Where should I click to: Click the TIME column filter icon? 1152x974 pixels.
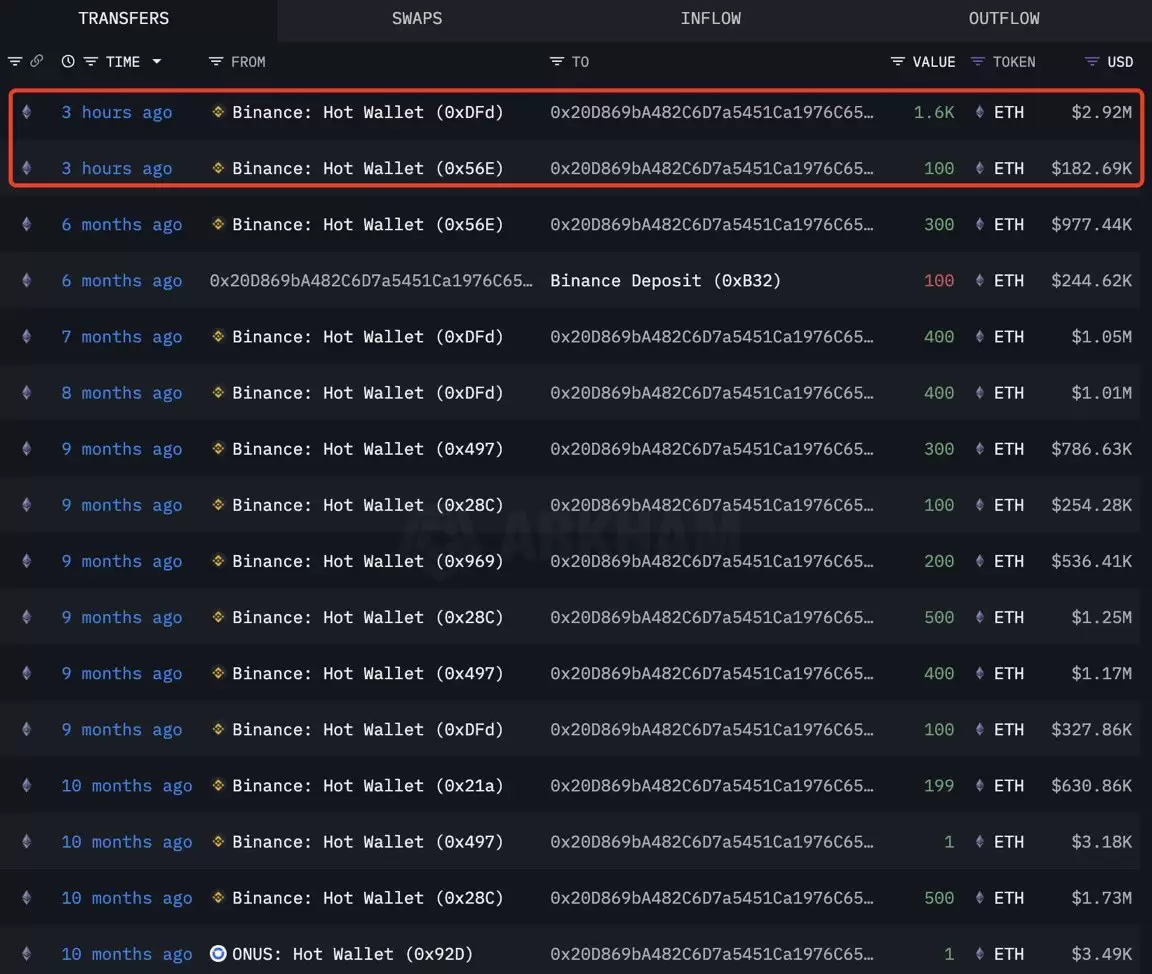[x=90, y=62]
